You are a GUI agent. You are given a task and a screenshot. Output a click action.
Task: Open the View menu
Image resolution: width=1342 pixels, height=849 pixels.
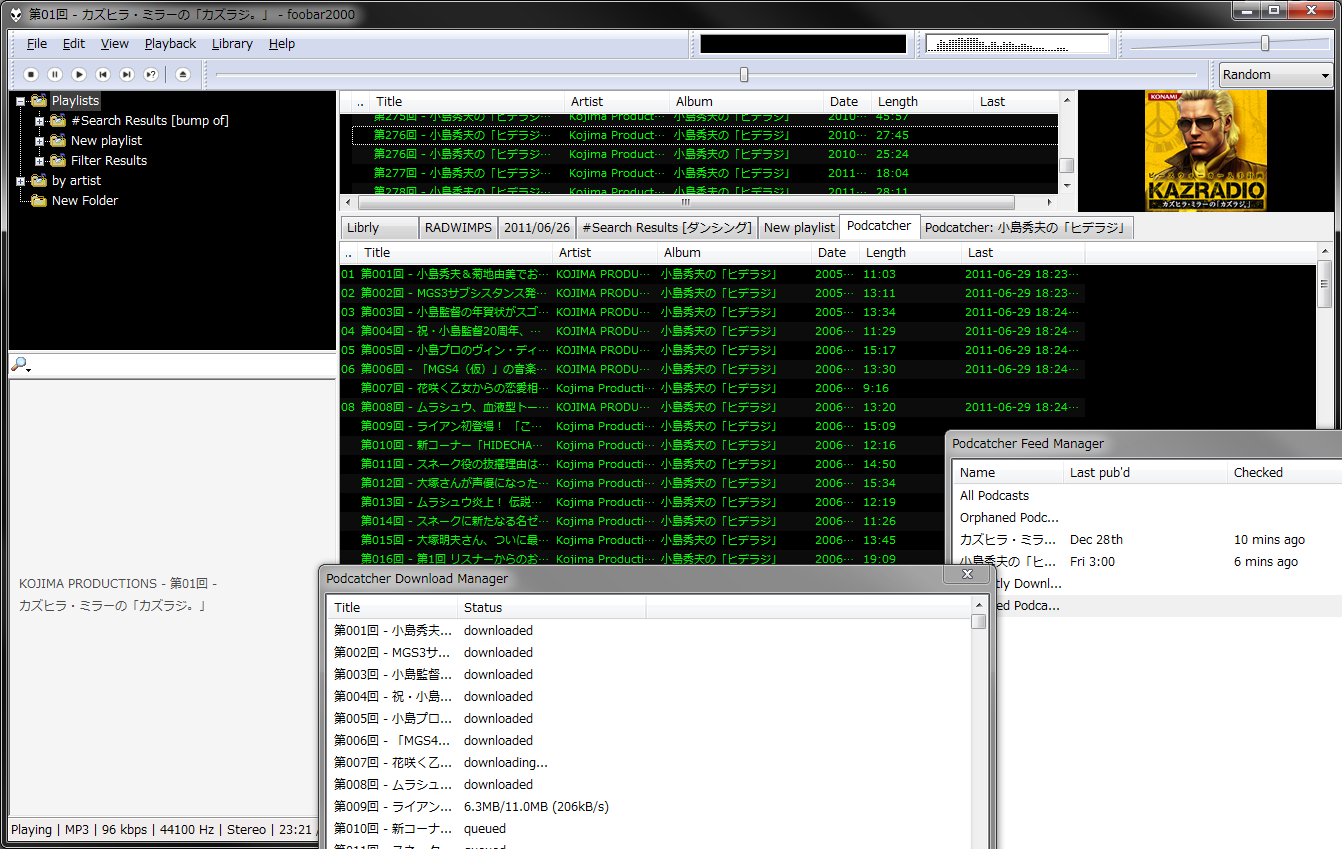click(x=115, y=44)
